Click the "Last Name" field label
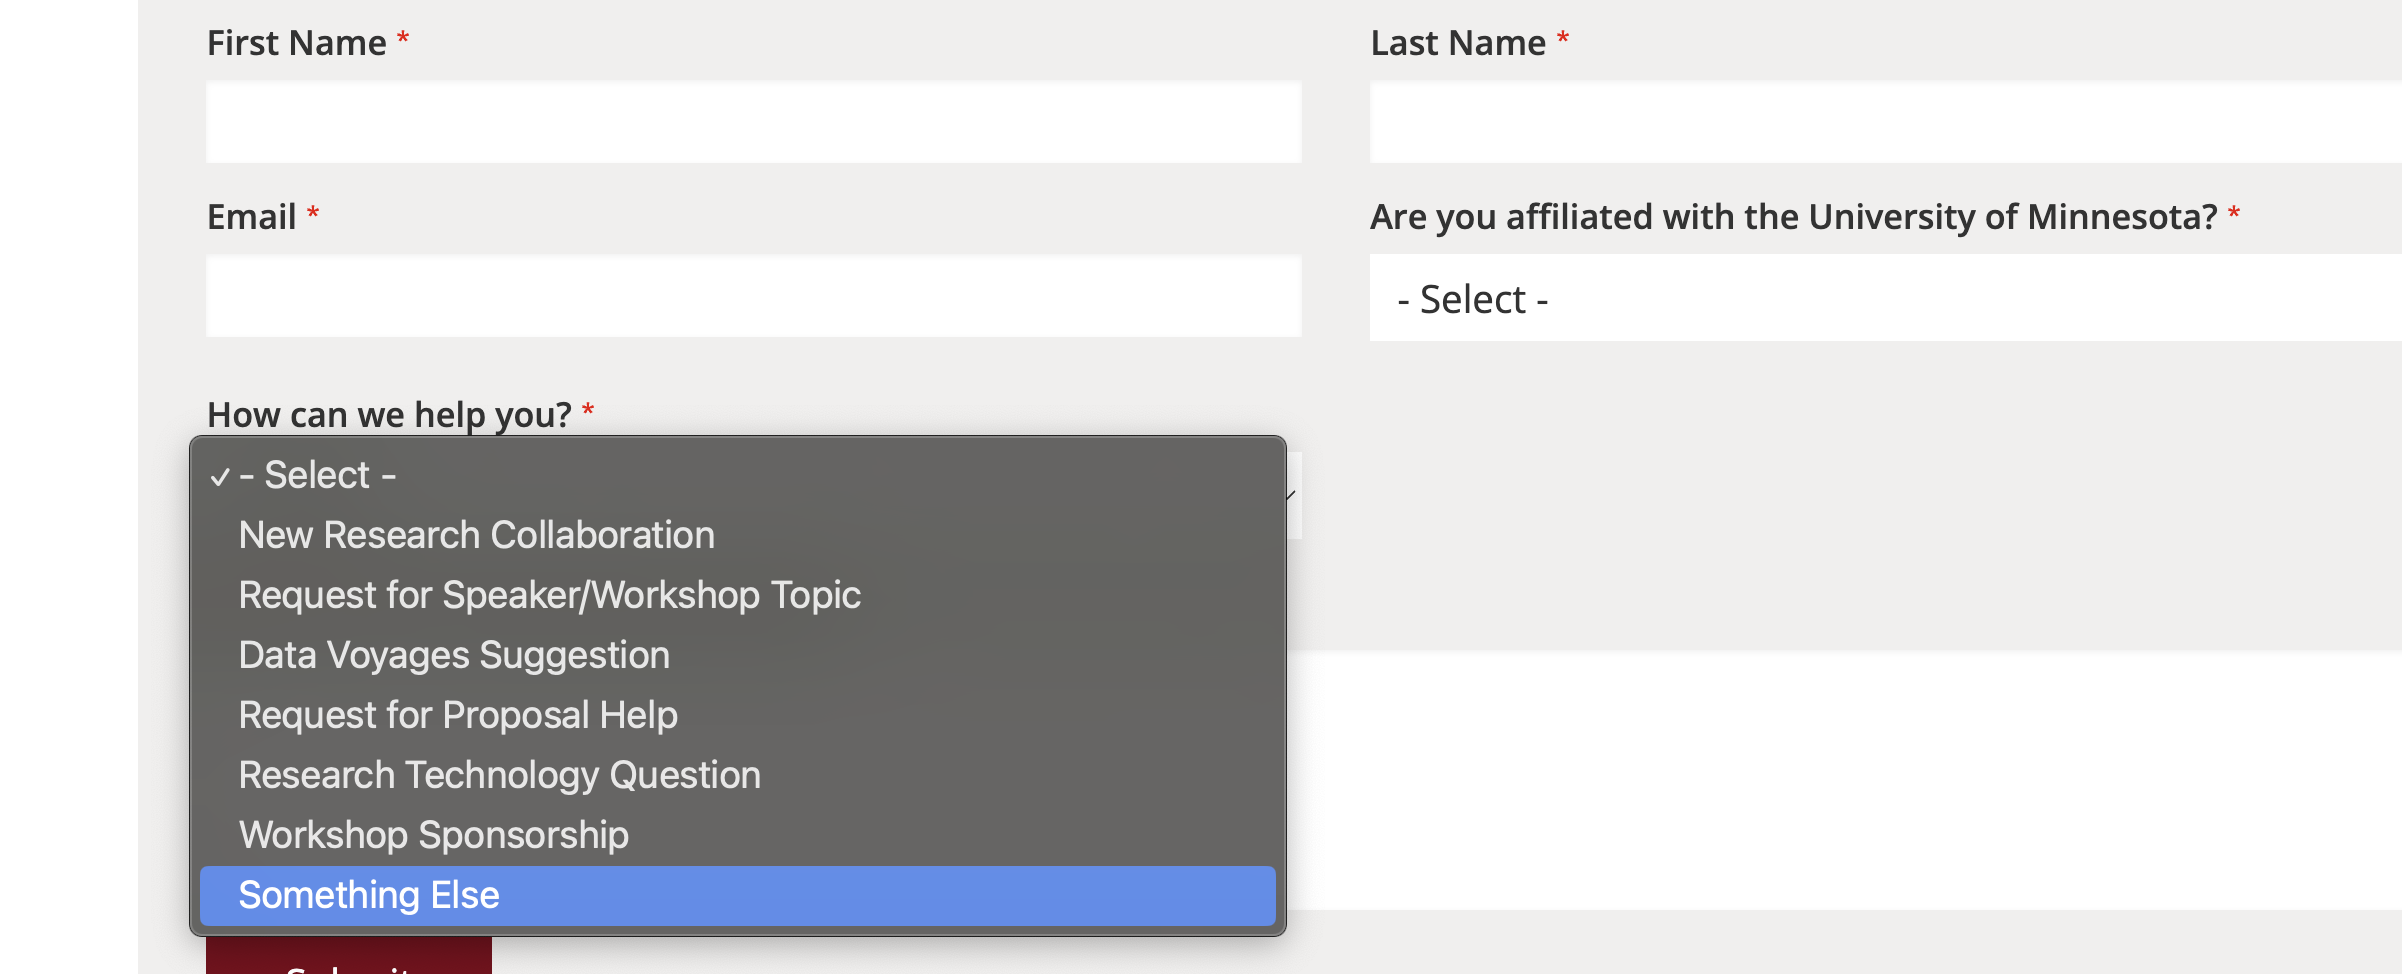The height and width of the screenshot is (974, 2402). click(1457, 43)
